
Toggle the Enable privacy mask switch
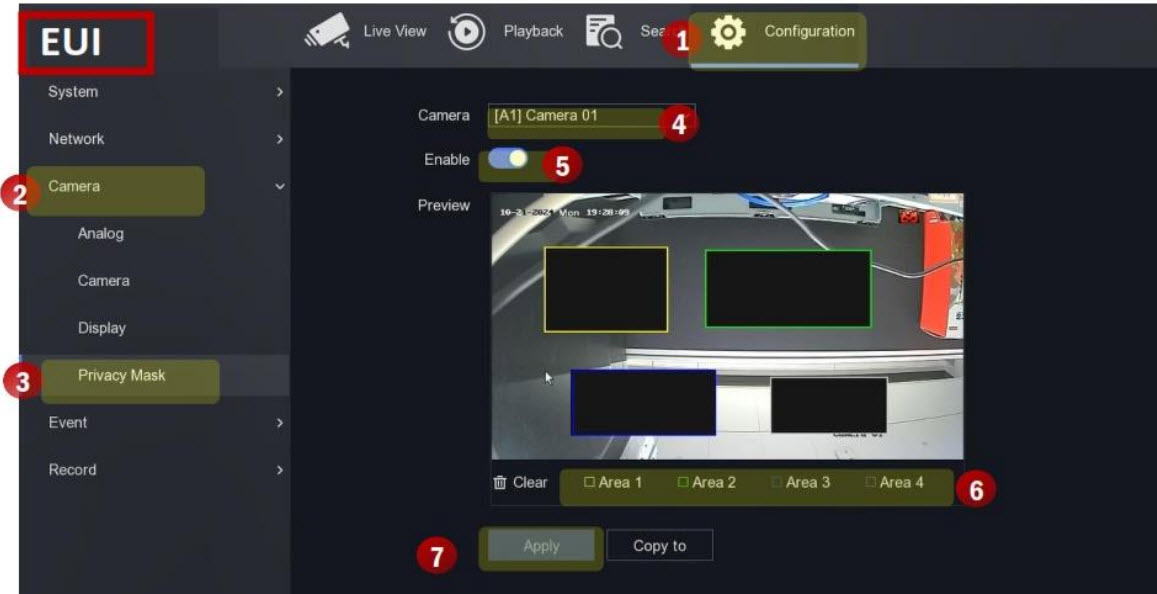click(508, 159)
